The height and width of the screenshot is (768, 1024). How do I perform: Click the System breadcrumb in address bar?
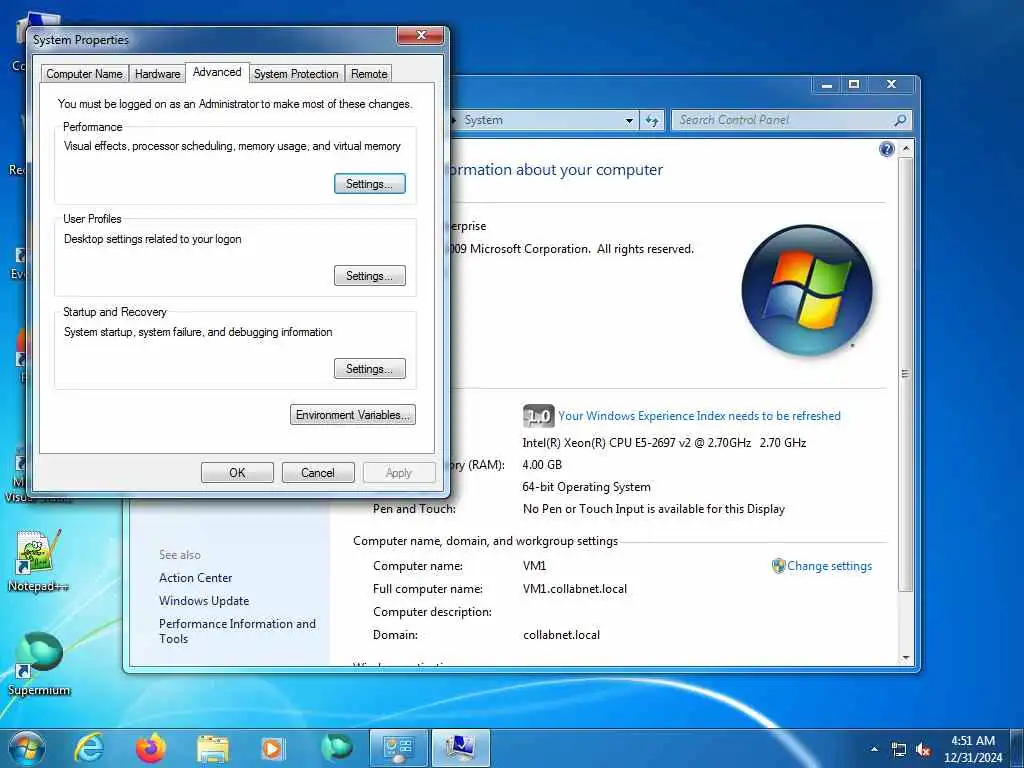[x=483, y=120]
